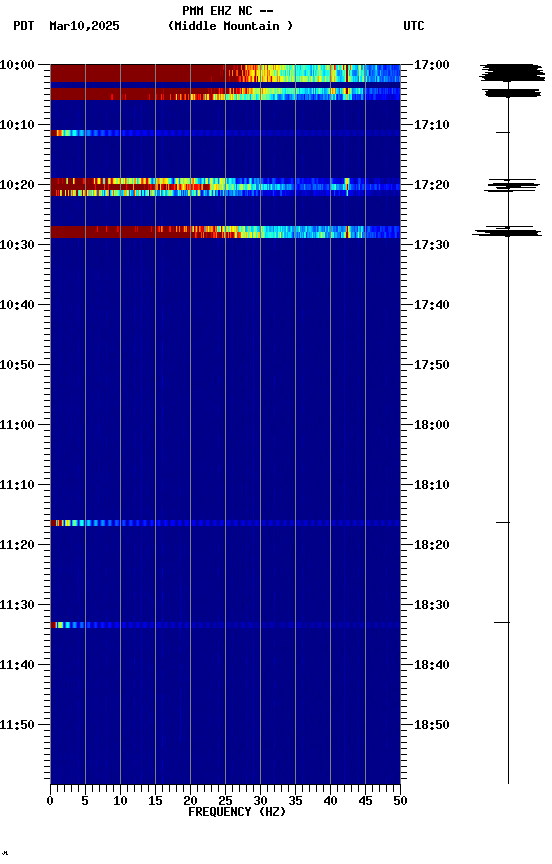Click the '30' Hz frequency axis label
This screenshot has height=864, width=552.
[260, 801]
